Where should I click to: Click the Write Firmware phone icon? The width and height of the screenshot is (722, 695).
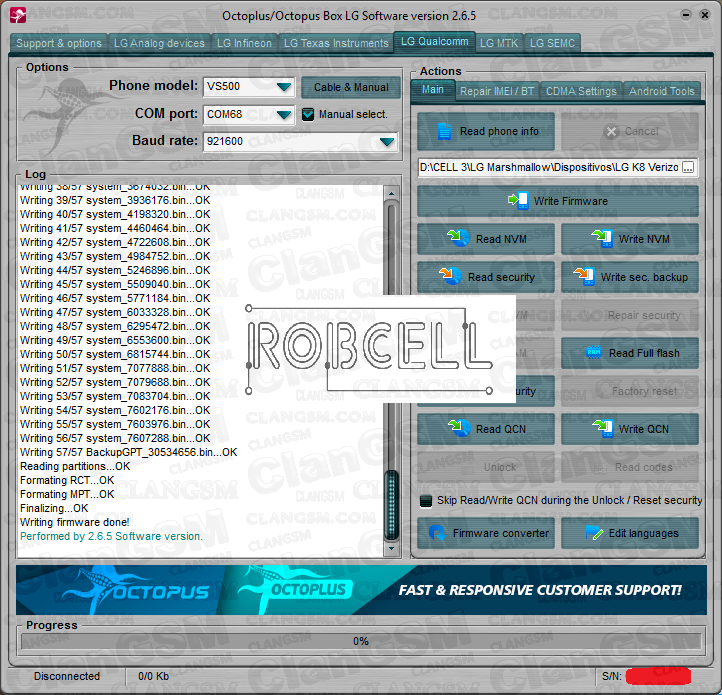point(518,201)
